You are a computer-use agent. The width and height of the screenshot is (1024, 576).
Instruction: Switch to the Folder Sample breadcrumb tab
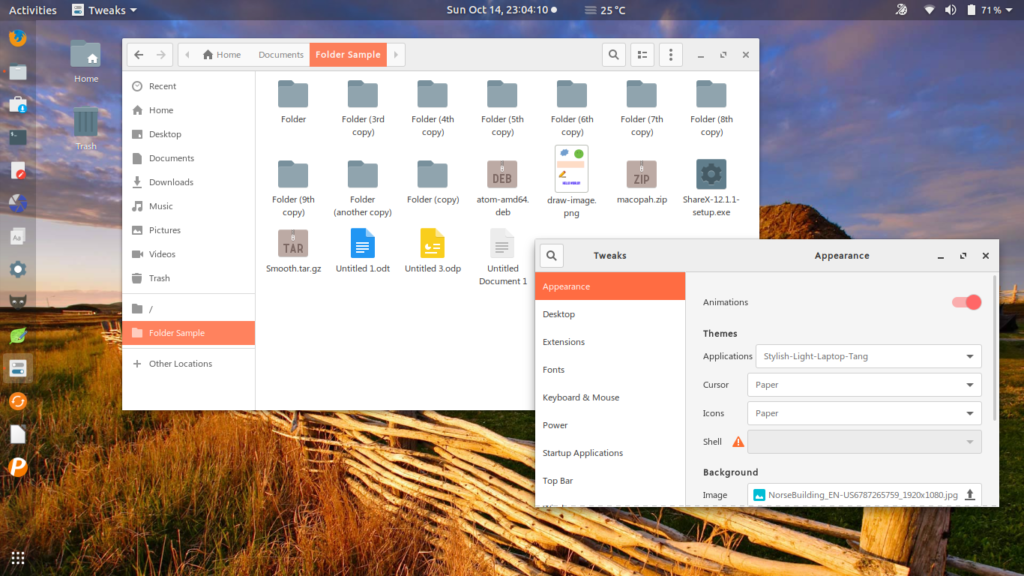coord(347,55)
